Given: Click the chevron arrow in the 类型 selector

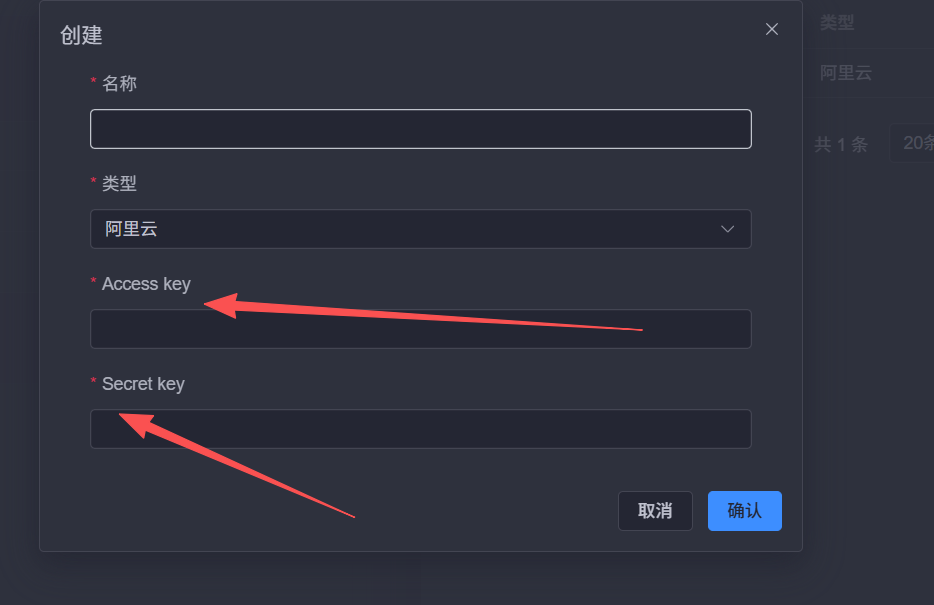Looking at the screenshot, I should click(728, 229).
